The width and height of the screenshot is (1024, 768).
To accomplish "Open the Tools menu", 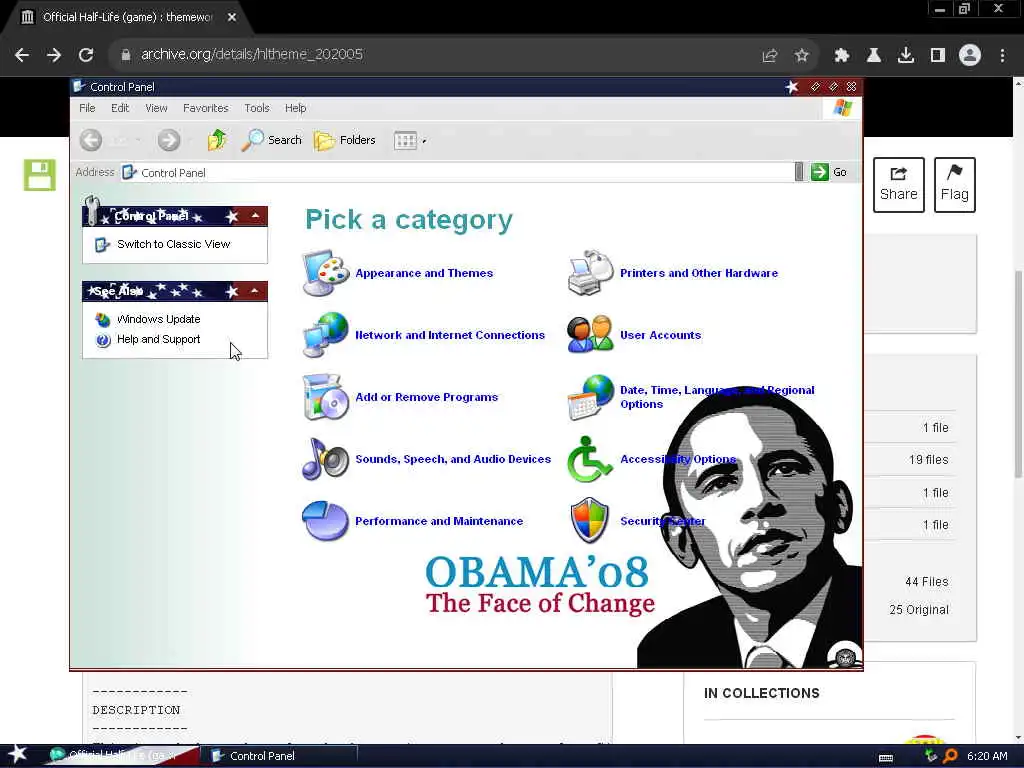I will click(x=257, y=108).
